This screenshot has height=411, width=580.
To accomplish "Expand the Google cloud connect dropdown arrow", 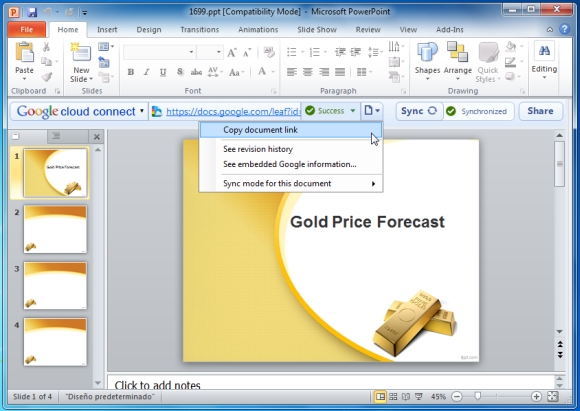I will coord(142,111).
